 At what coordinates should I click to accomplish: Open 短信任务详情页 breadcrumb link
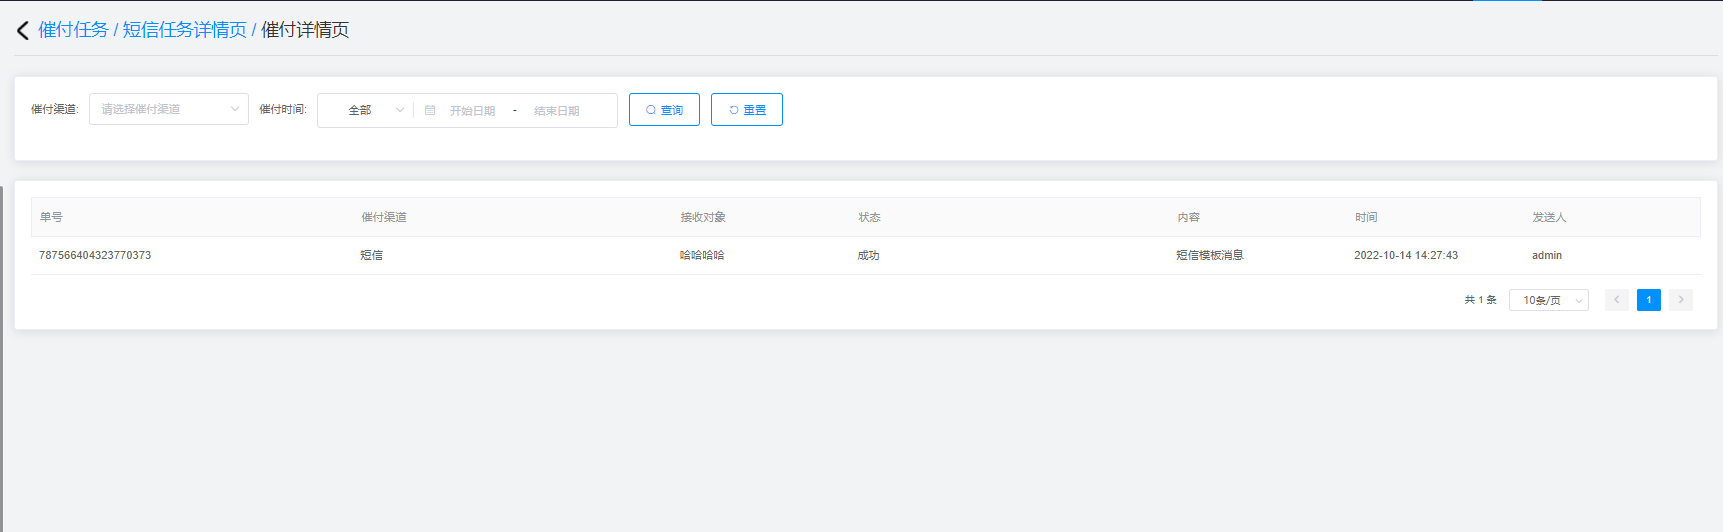coord(184,30)
